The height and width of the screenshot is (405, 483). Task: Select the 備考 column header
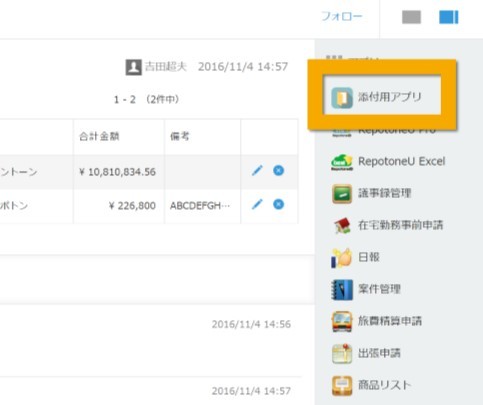(180, 136)
